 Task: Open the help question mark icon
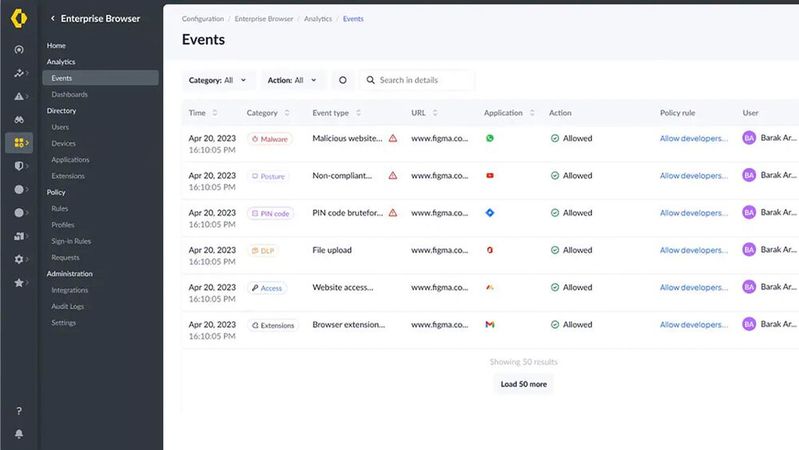(19, 411)
